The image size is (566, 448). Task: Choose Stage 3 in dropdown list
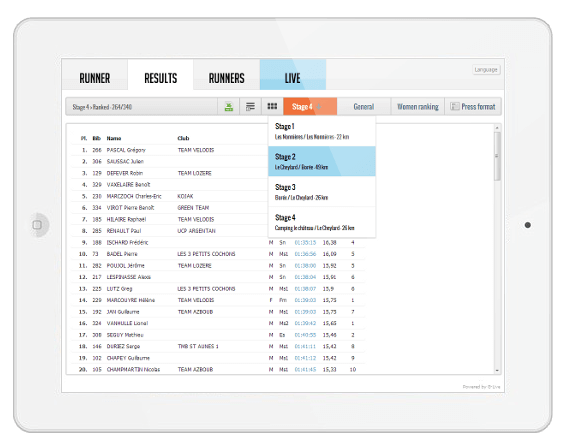[322, 192]
